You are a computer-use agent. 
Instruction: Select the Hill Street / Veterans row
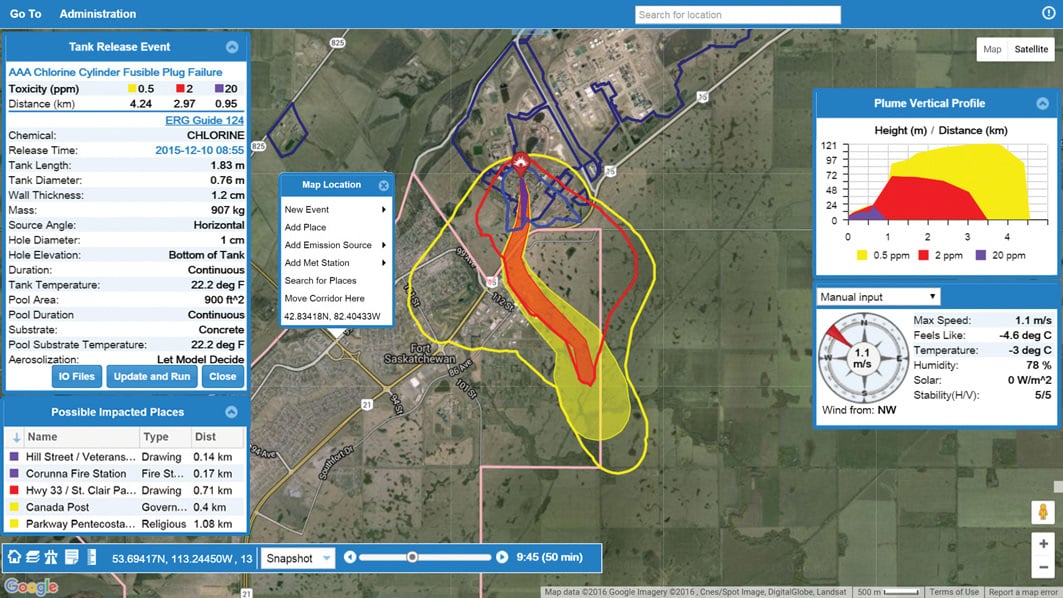point(125,457)
